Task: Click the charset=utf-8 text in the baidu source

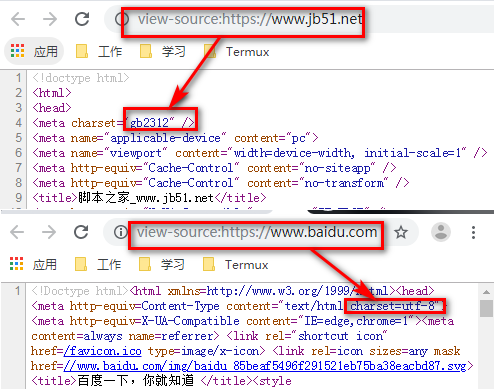Action: point(393,306)
